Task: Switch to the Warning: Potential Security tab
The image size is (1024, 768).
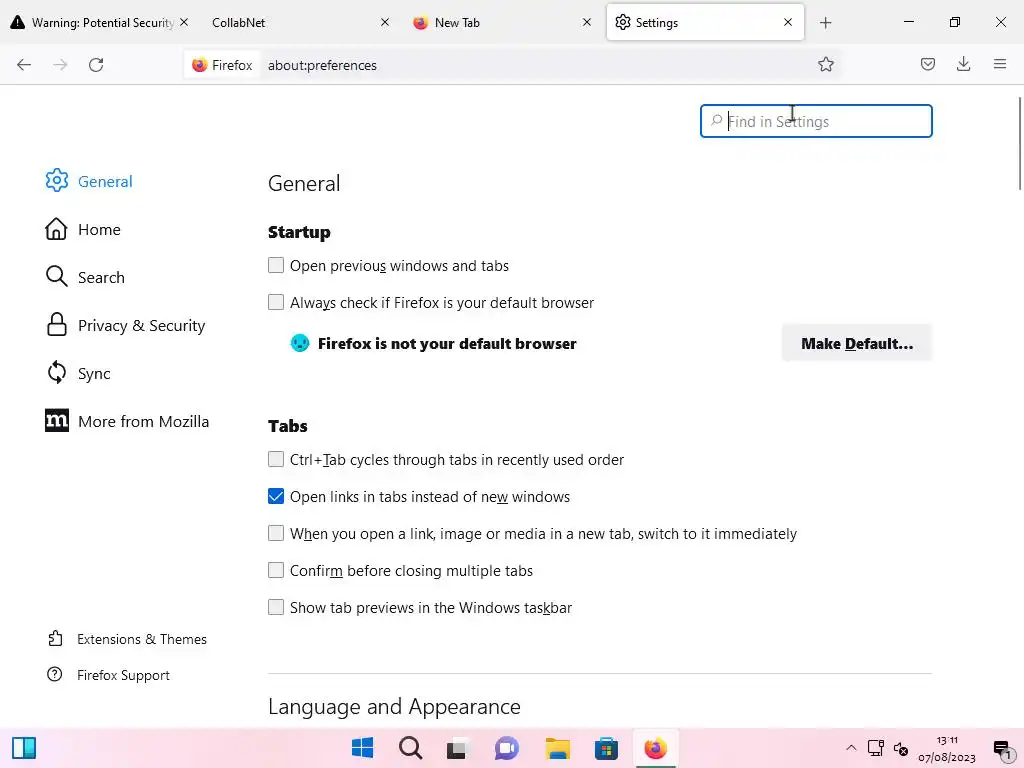Action: tap(91, 22)
